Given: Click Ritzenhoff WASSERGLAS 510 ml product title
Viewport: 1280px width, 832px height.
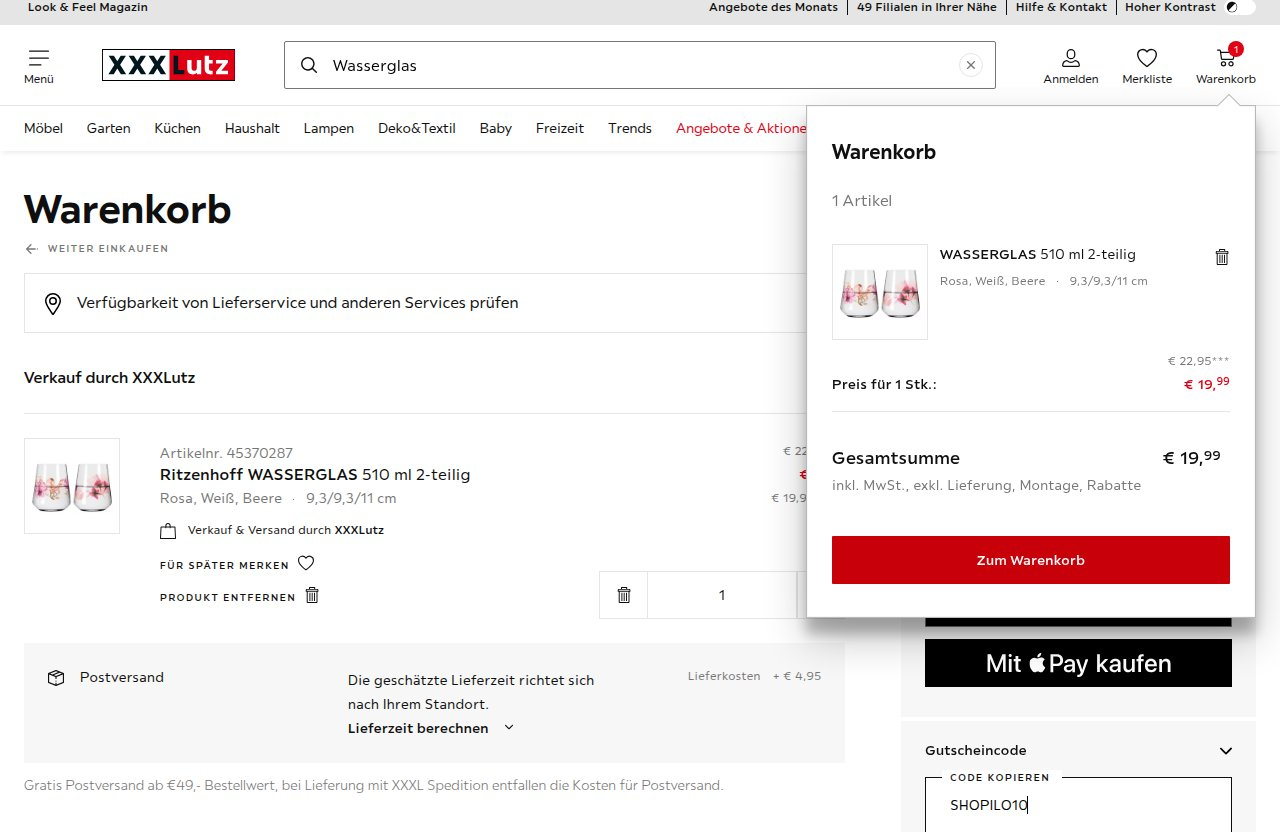Looking at the screenshot, I should click(315, 474).
